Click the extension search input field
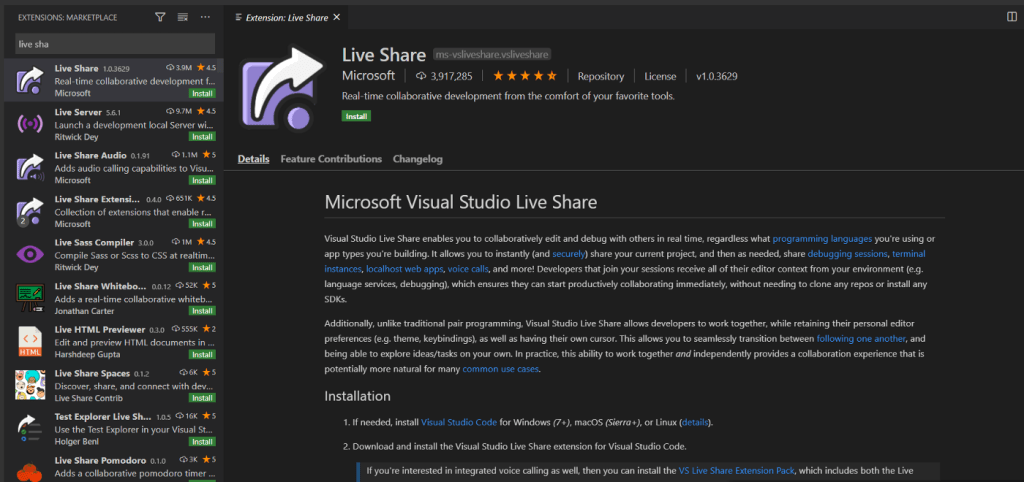This screenshot has width=1024, height=482. click(x=115, y=44)
